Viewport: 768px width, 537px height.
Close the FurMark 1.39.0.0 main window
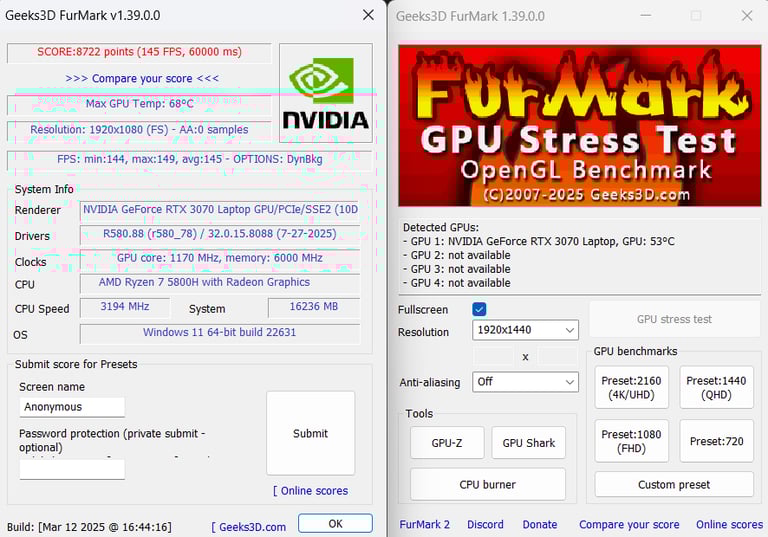coord(747,16)
